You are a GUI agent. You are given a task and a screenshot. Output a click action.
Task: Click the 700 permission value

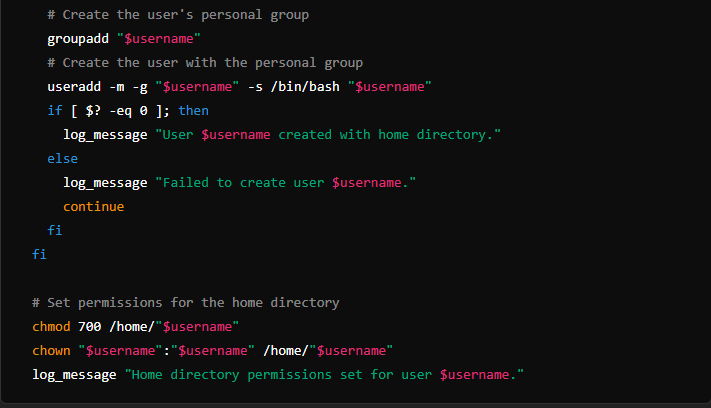point(90,326)
